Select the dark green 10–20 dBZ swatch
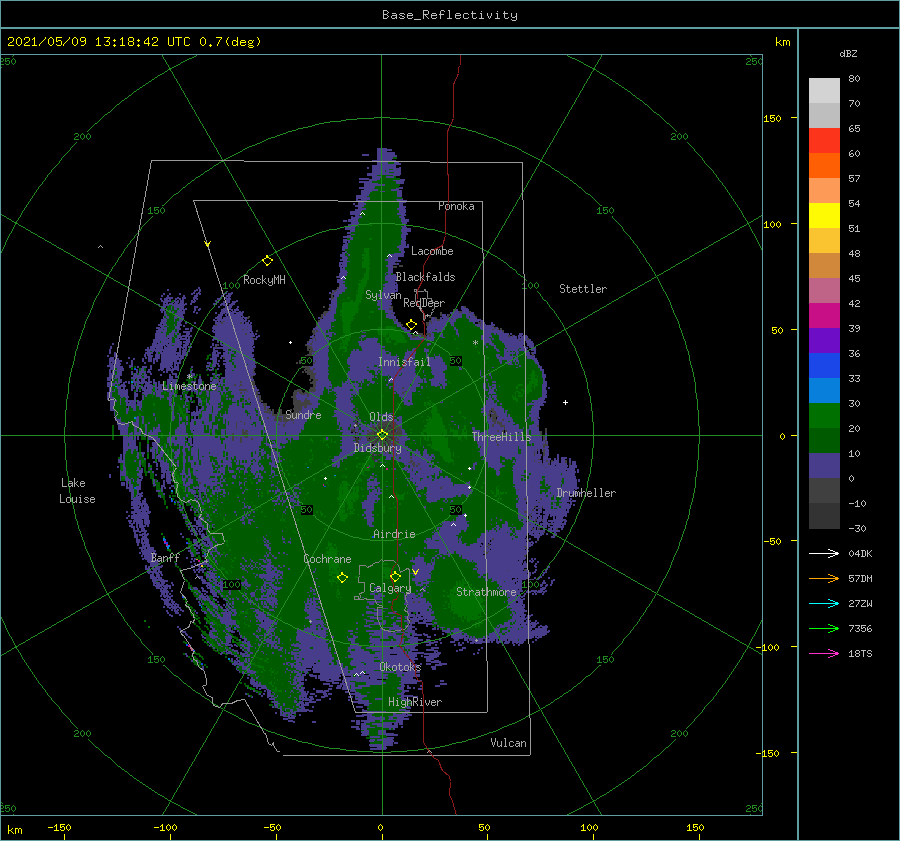Screen dimensions: 900x841 [824, 441]
